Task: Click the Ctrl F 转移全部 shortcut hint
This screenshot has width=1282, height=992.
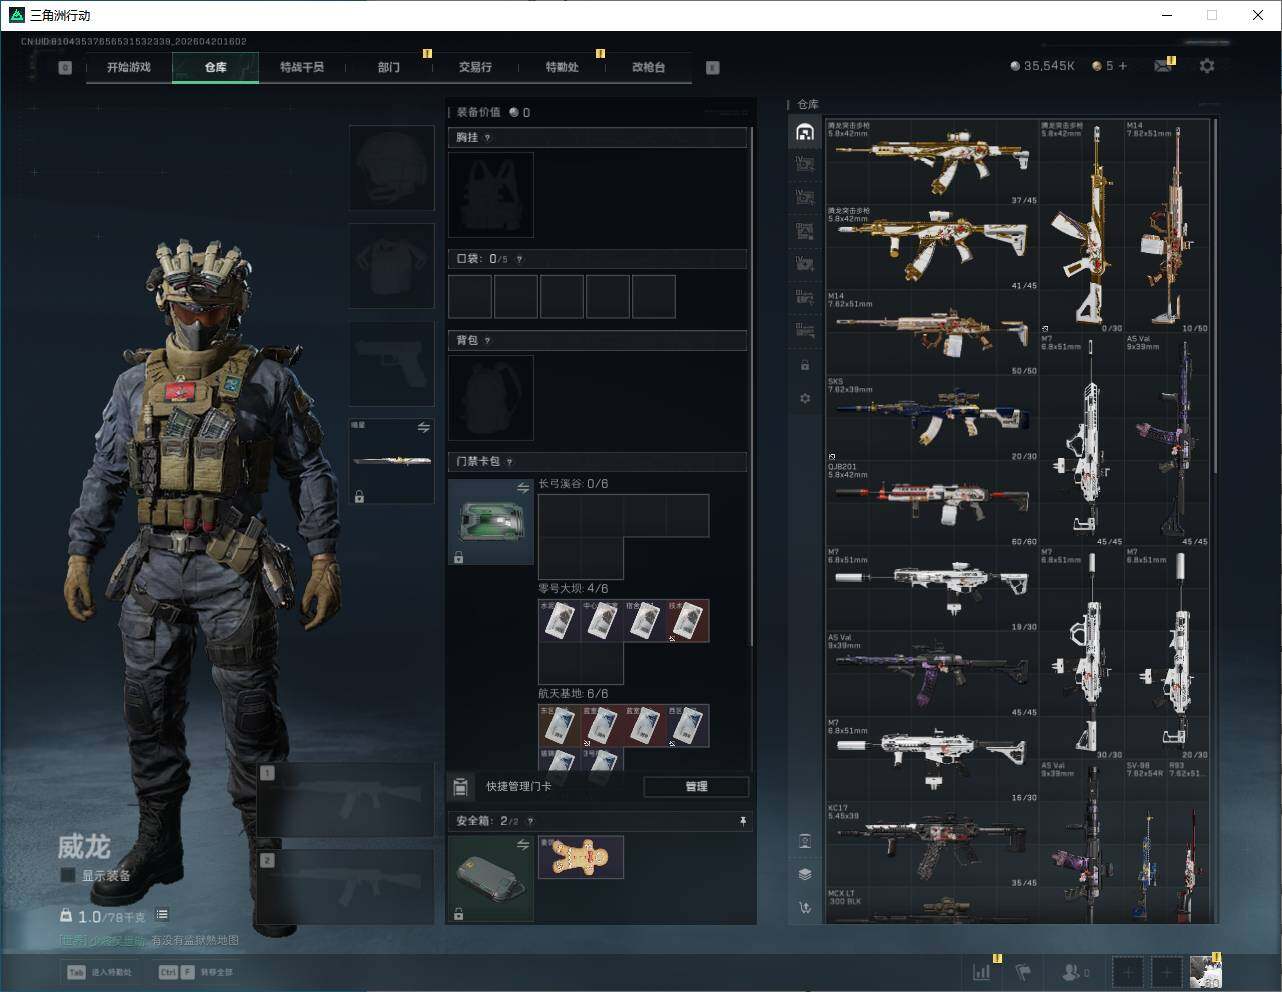Action: point(196,972)
